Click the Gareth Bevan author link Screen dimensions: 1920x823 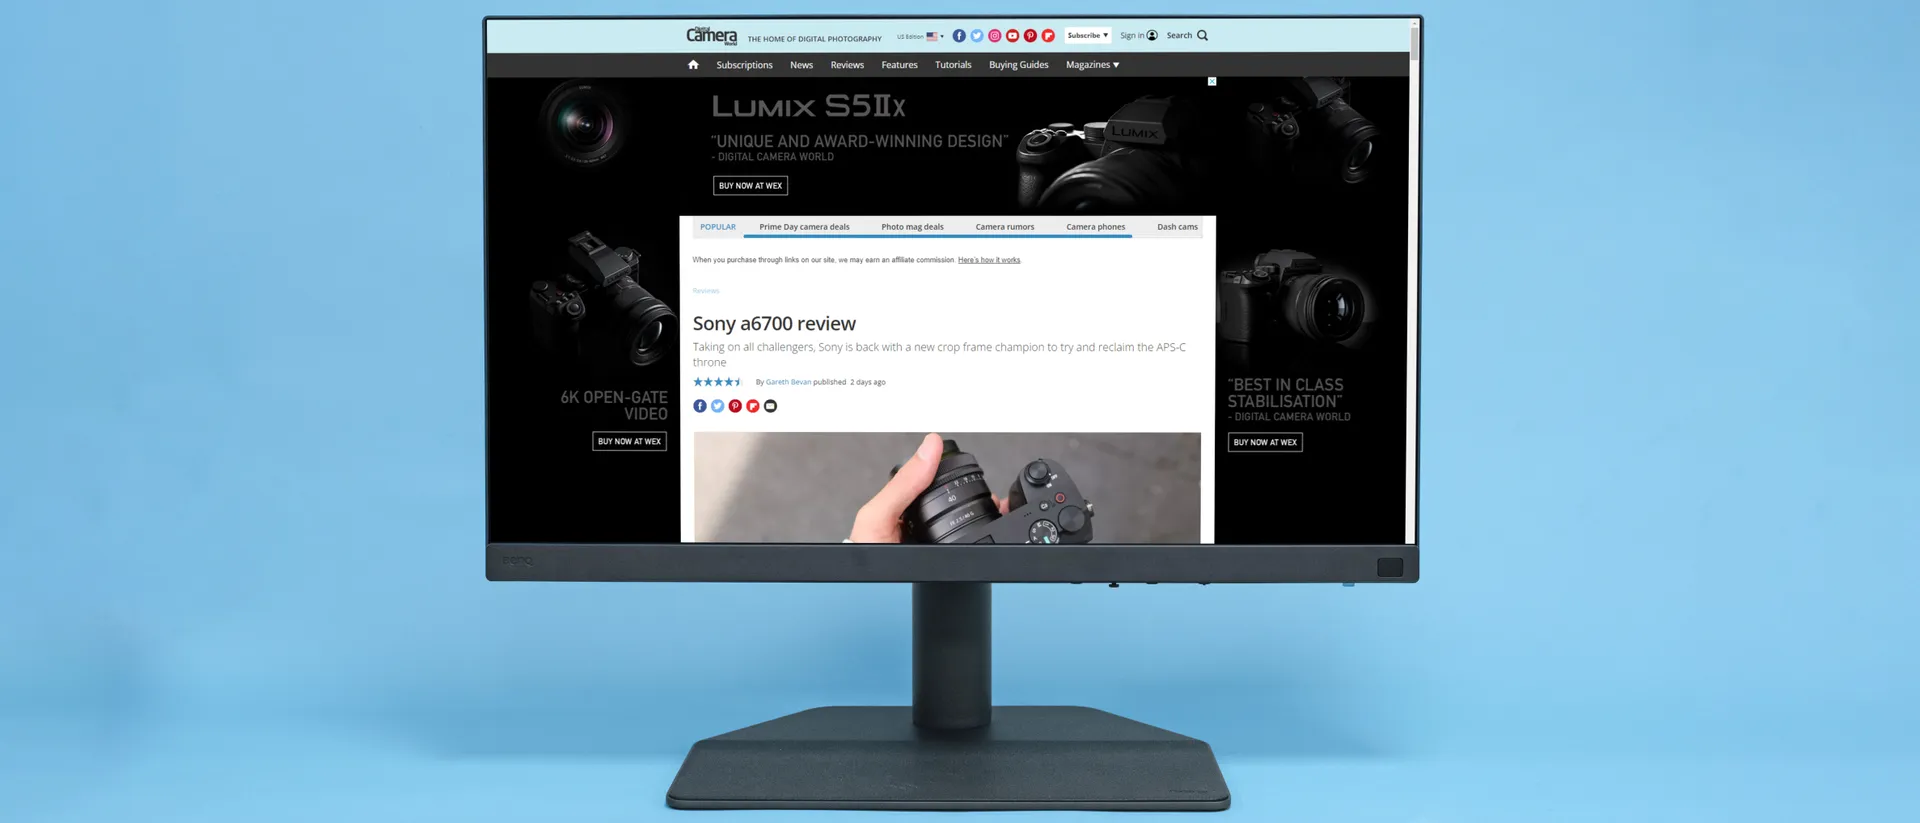788,382
